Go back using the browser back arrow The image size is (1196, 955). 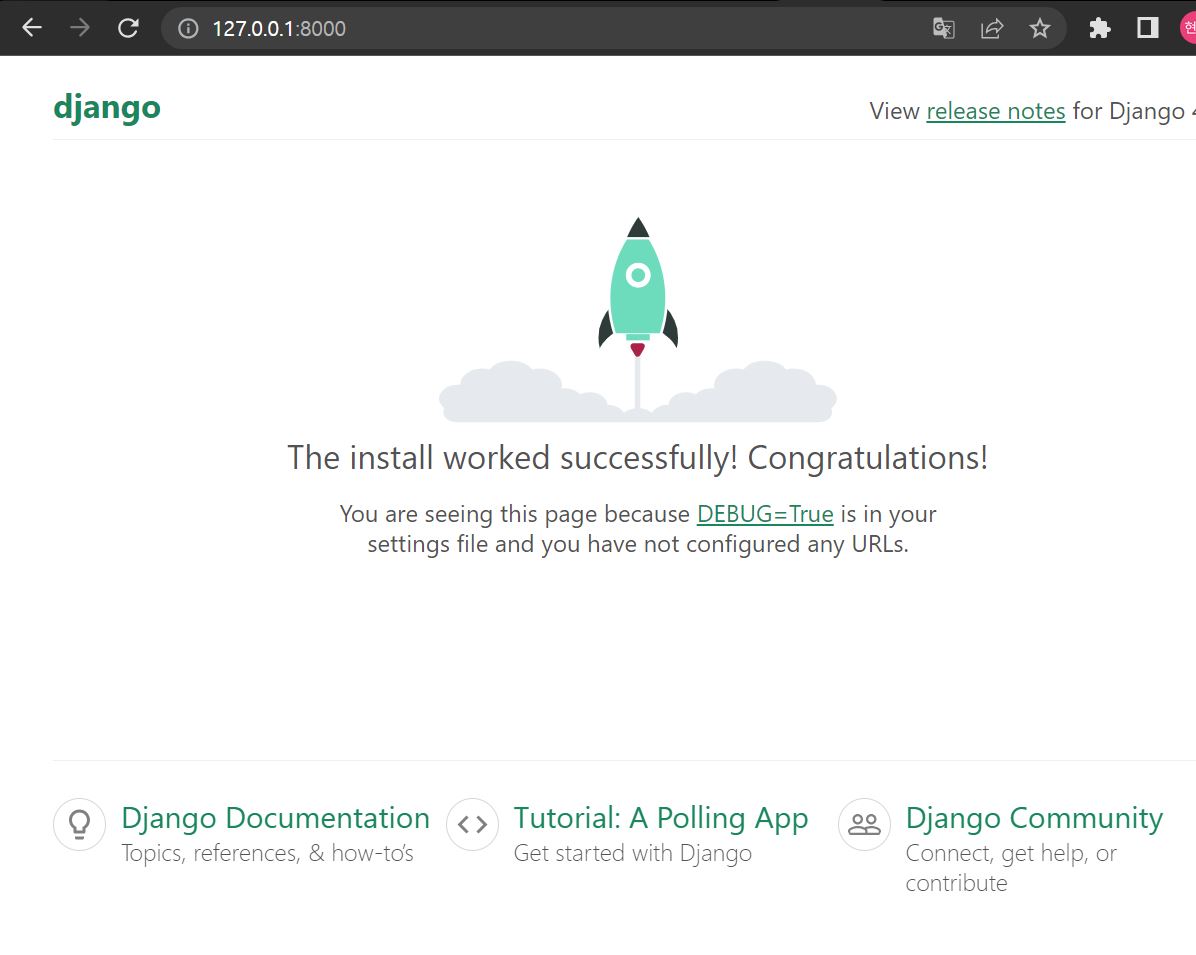(x=31, y=28)
